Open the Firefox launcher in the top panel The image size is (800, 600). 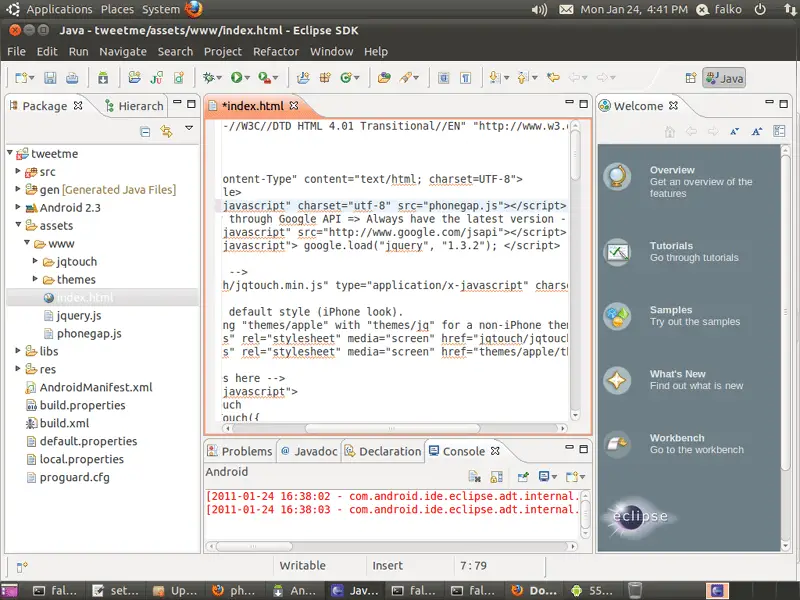(194, 9)
